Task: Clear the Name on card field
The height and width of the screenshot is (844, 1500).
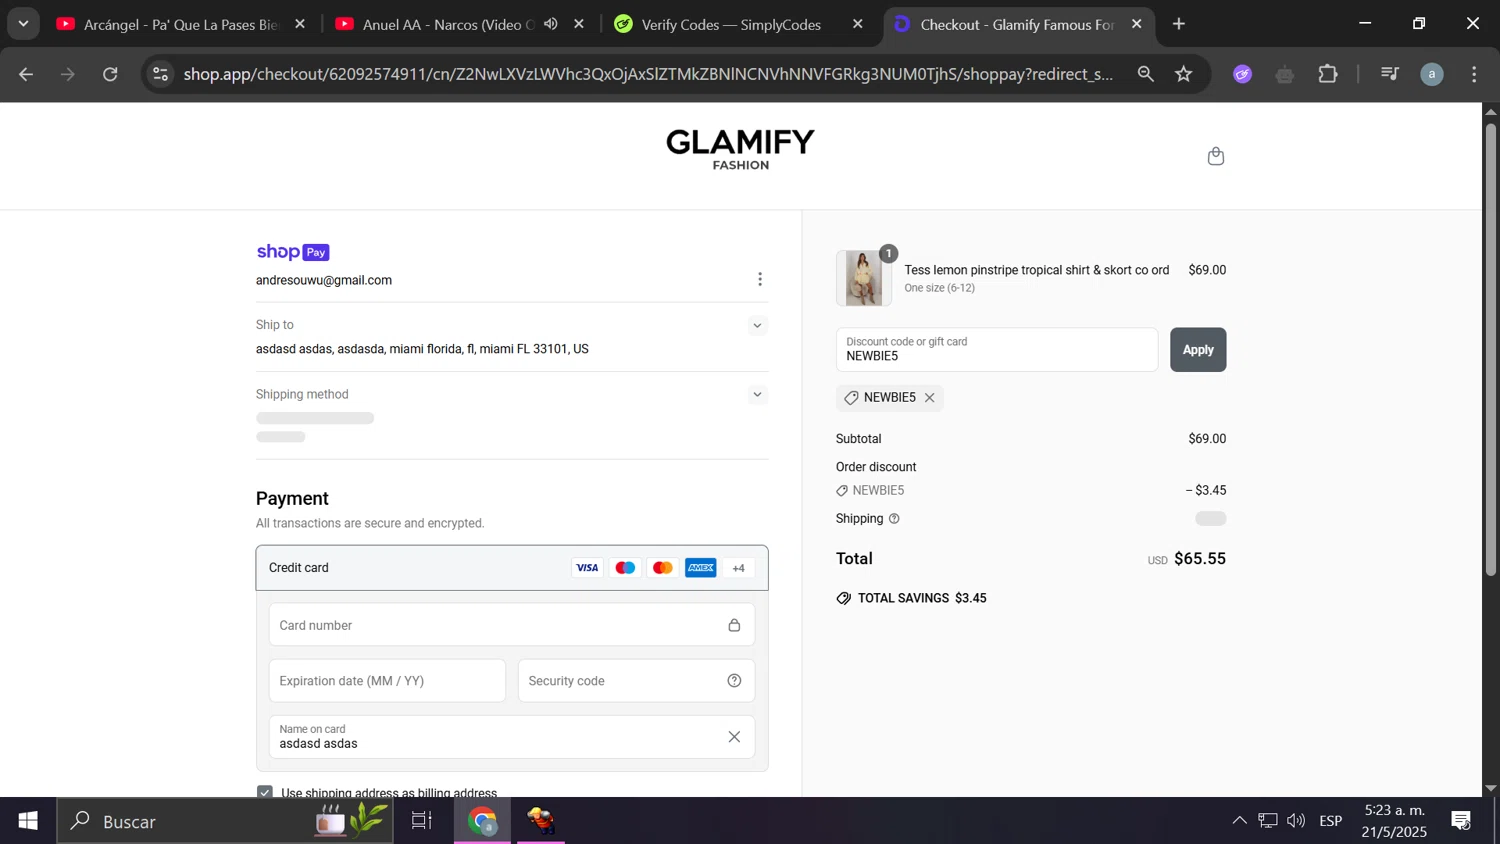Action: click(734, 737)
